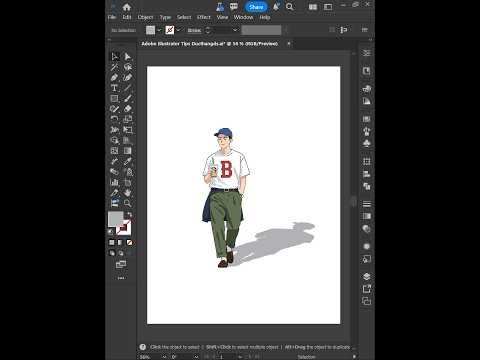Viewport: 480px width, 360px height.
Task: Click the fill swatch in control bar
Action: tap(151, 30)
